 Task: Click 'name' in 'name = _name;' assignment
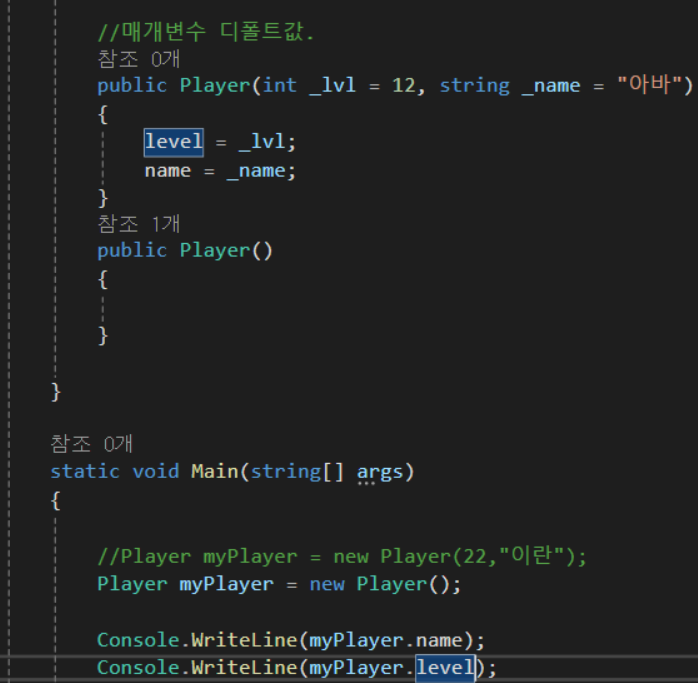[168, 171]
